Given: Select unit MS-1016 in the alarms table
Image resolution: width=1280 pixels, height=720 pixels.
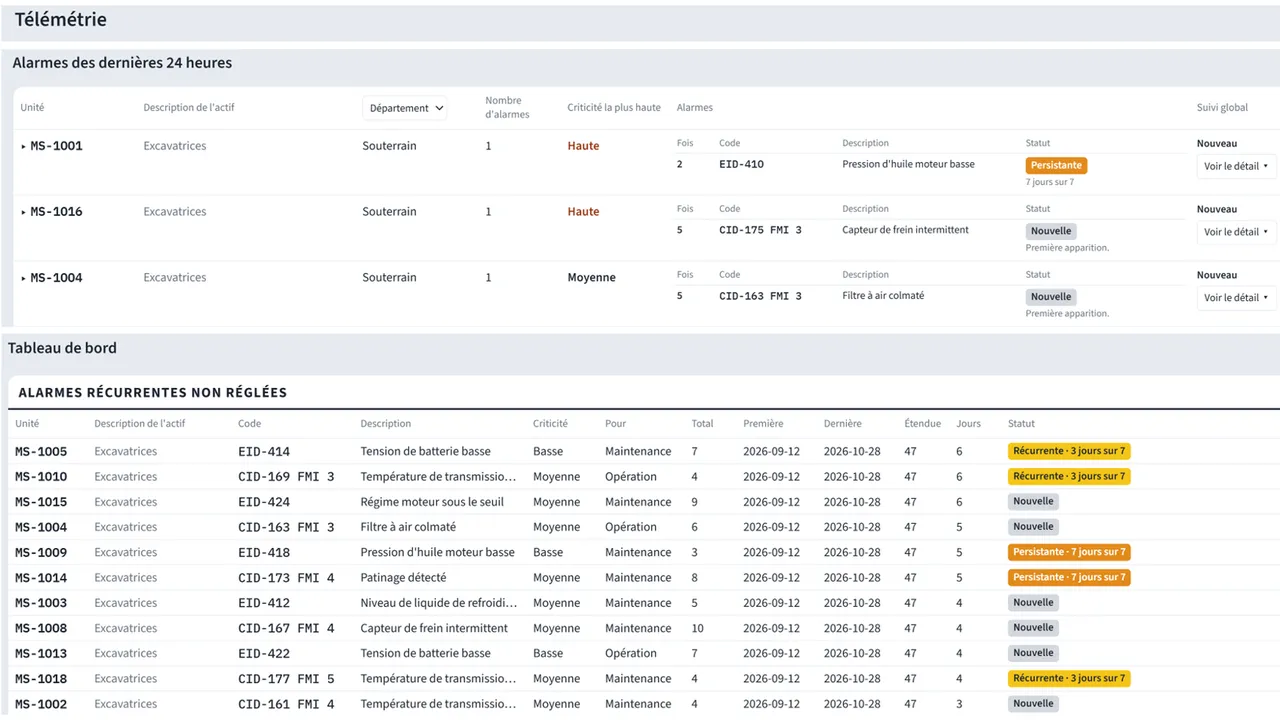Looking at the screenshot, I should (x=56, y=212).
